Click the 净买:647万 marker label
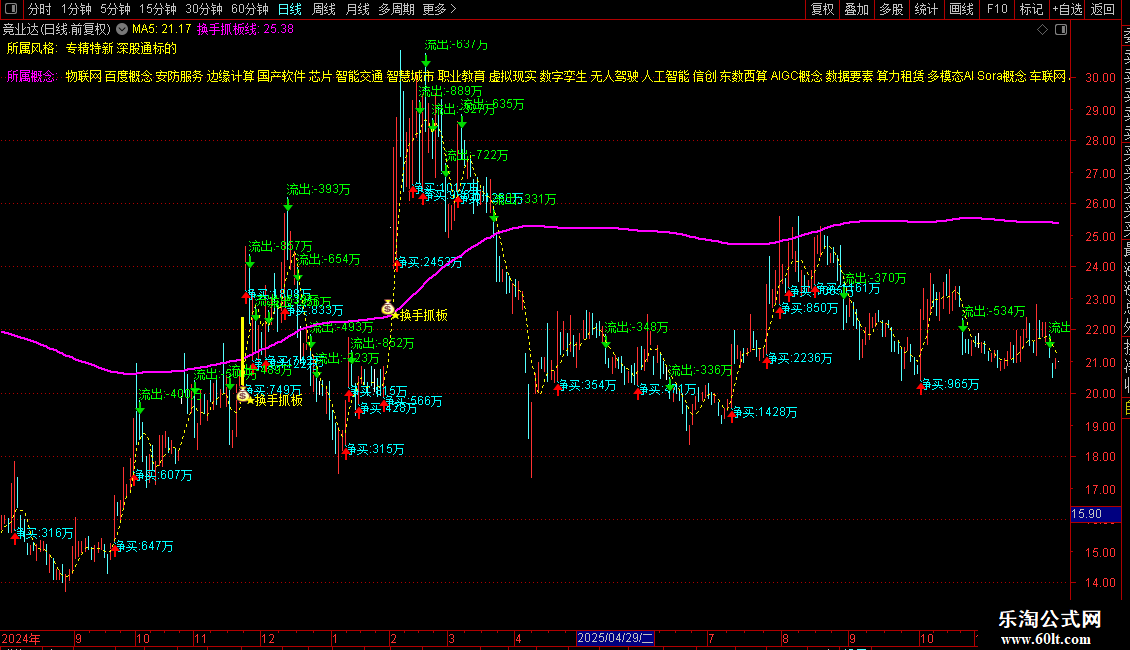The image size is (1130, 650). (144, 546)
